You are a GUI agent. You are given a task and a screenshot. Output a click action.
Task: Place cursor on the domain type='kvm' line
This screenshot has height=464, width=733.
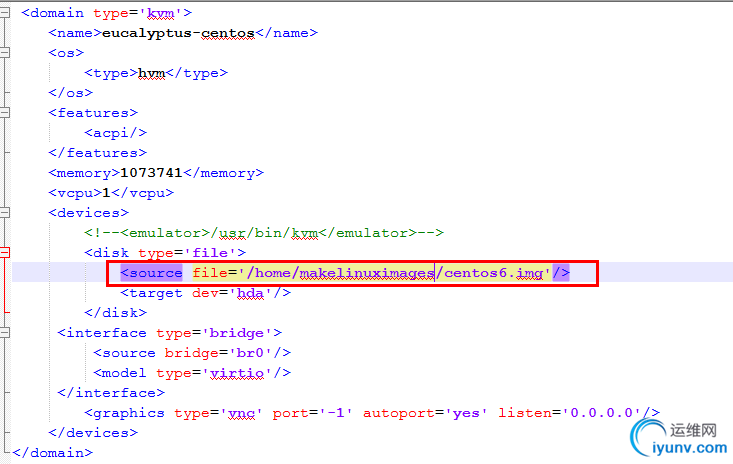click(107, 13)
